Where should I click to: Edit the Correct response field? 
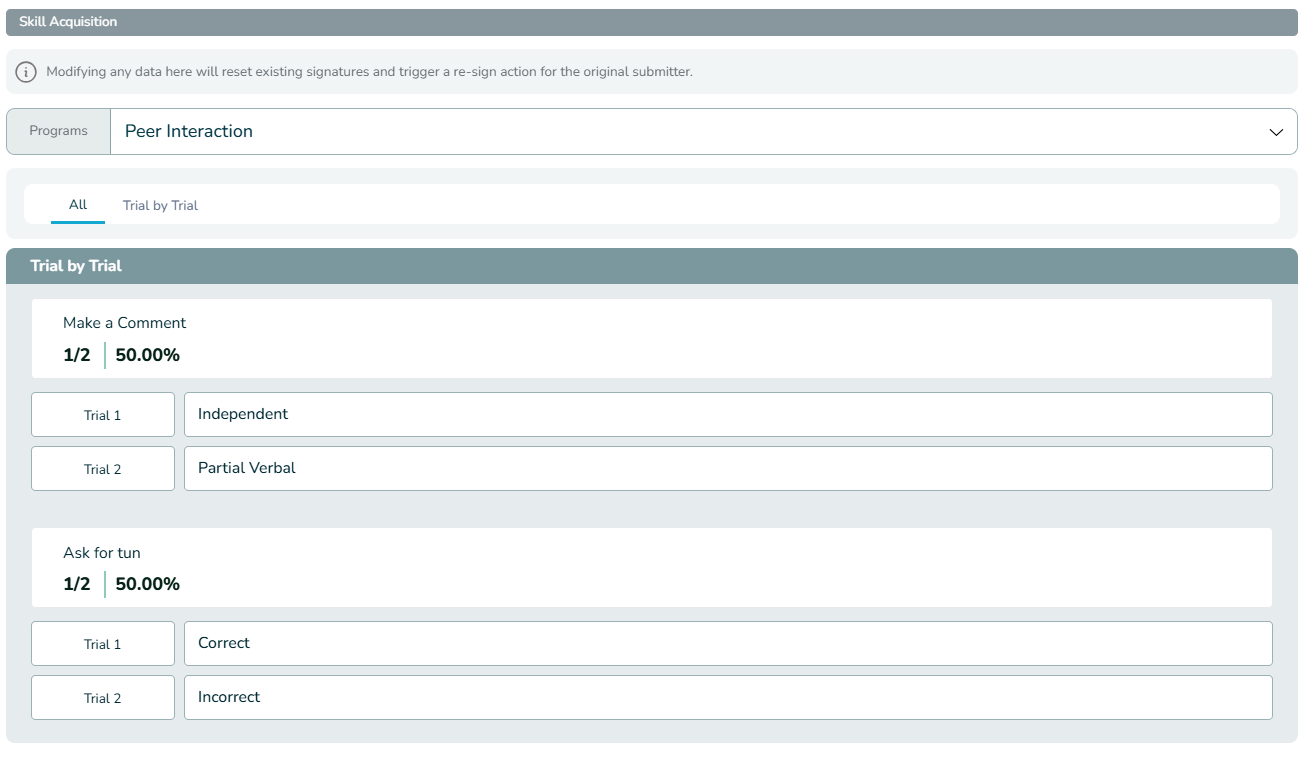728,644
